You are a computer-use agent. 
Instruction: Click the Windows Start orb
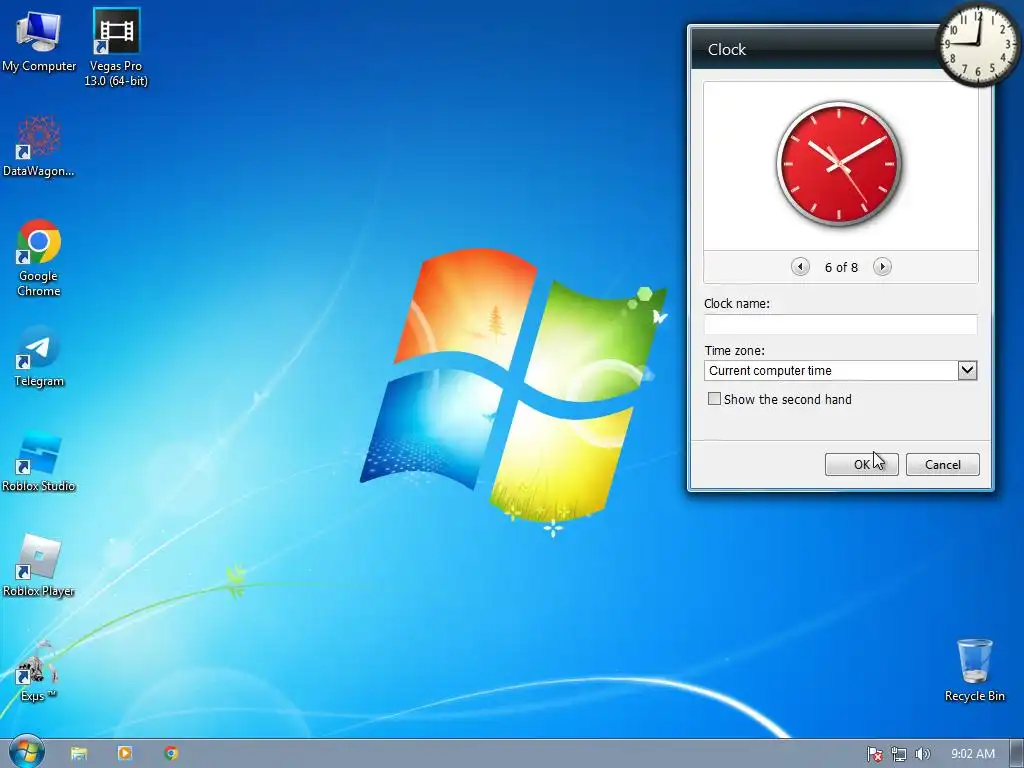click(x=26, y=752)
